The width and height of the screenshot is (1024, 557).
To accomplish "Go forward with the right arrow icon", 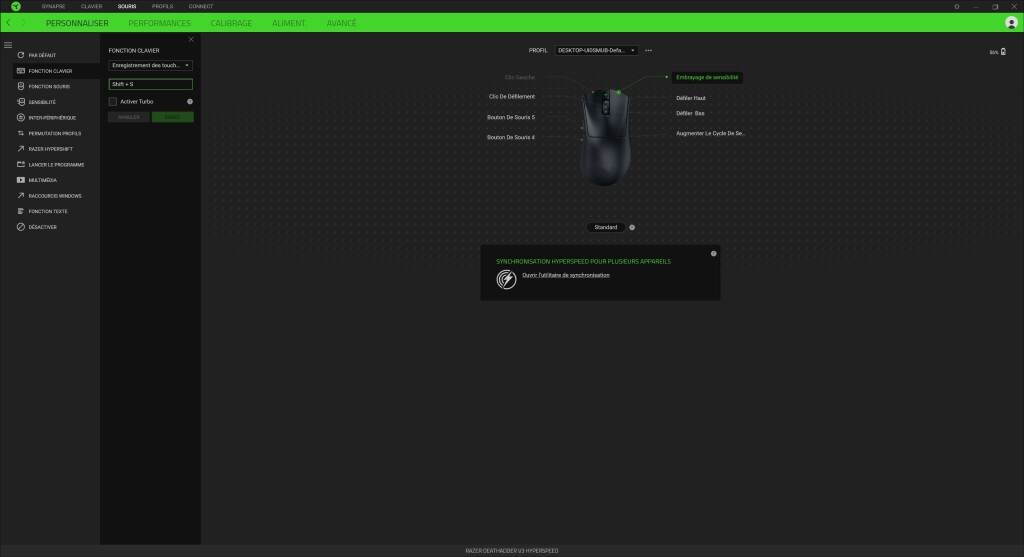I will [x=24, y=23].
